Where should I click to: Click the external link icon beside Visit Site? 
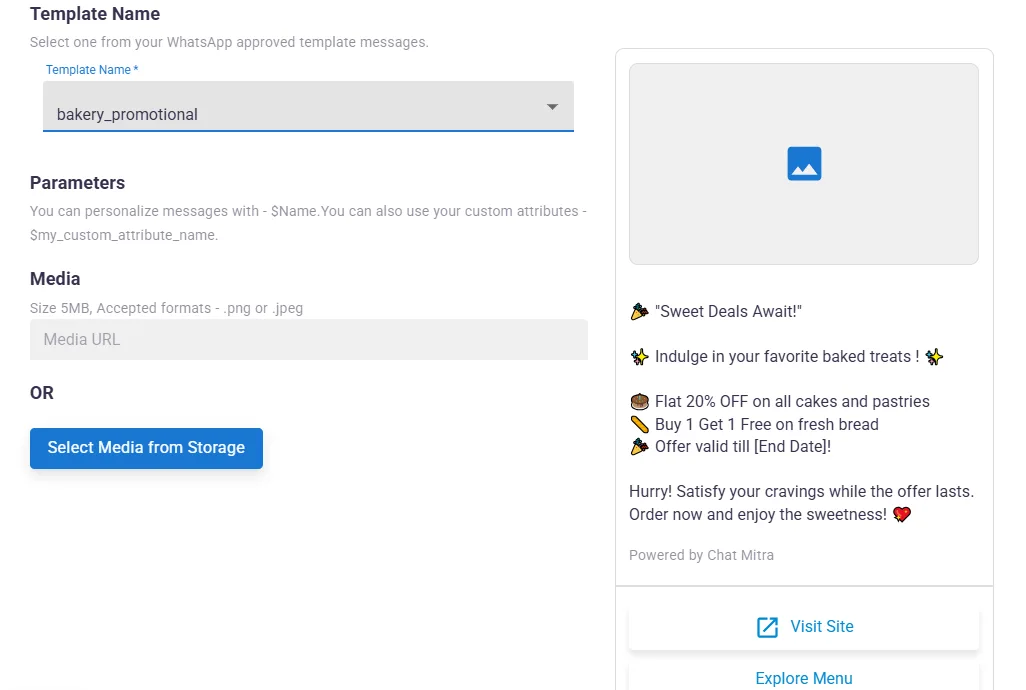click(768, 627)
